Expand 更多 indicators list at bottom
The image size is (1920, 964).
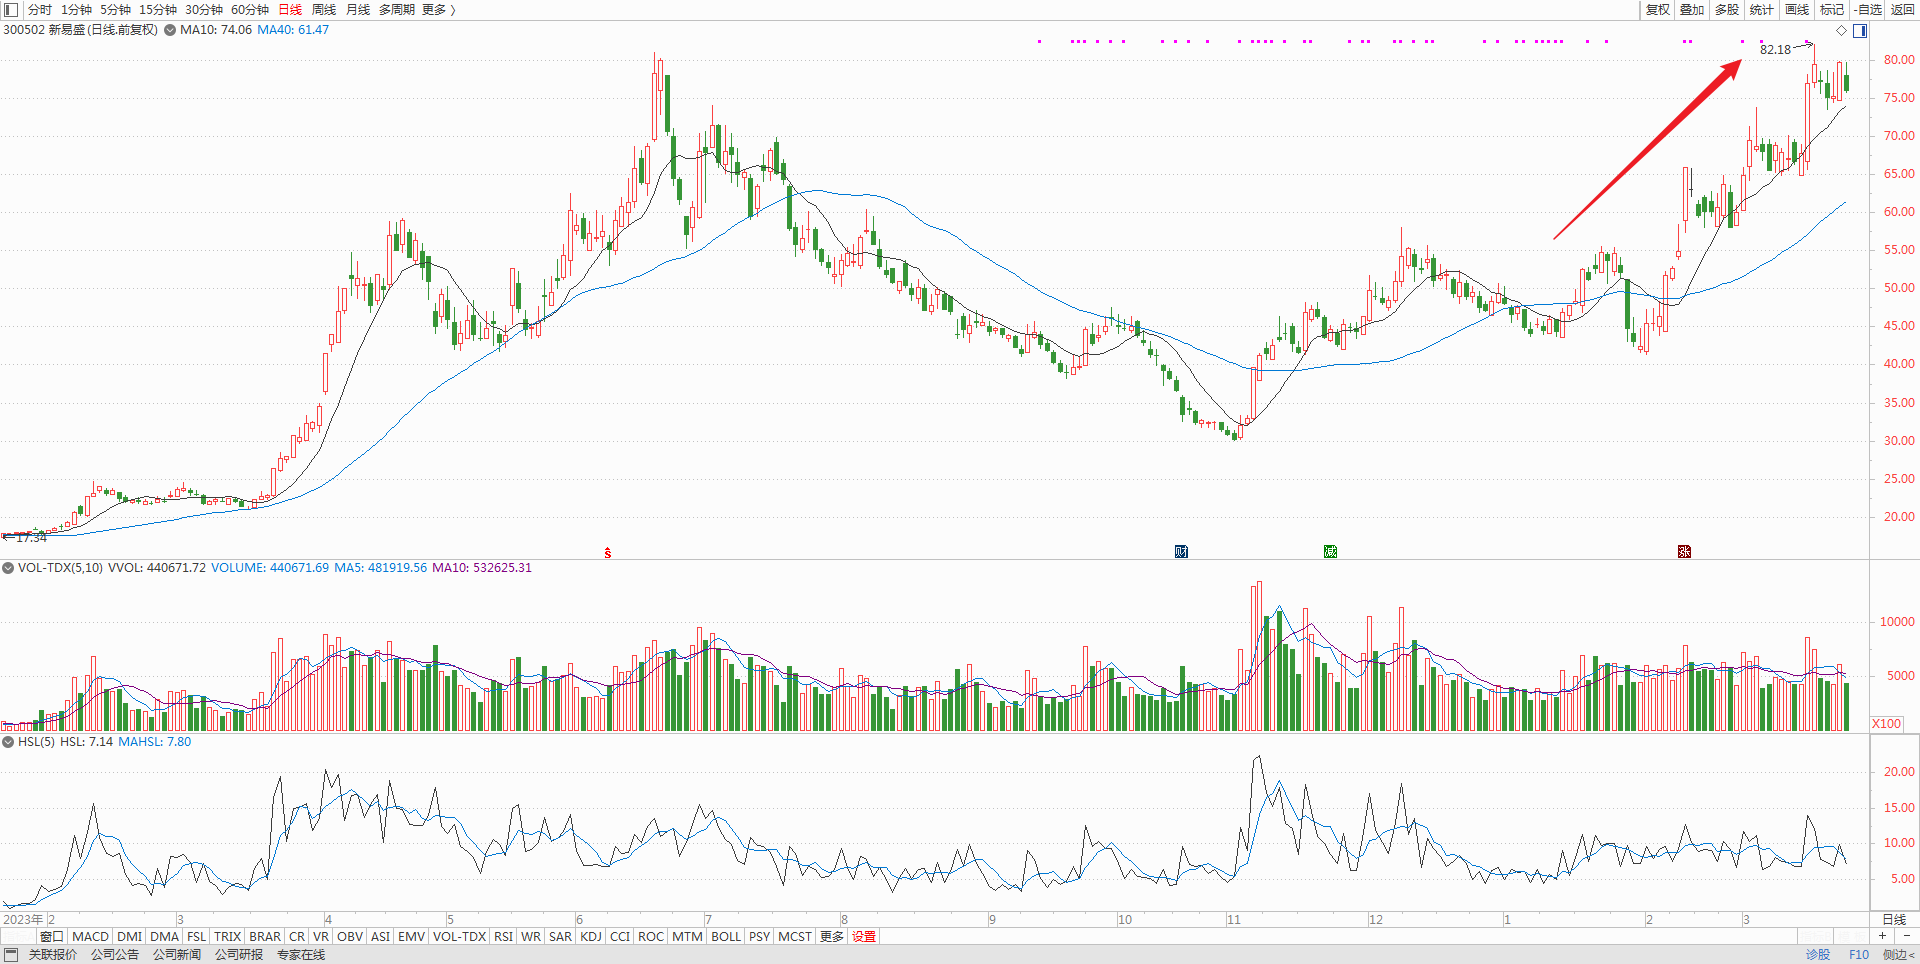[832, 937]
